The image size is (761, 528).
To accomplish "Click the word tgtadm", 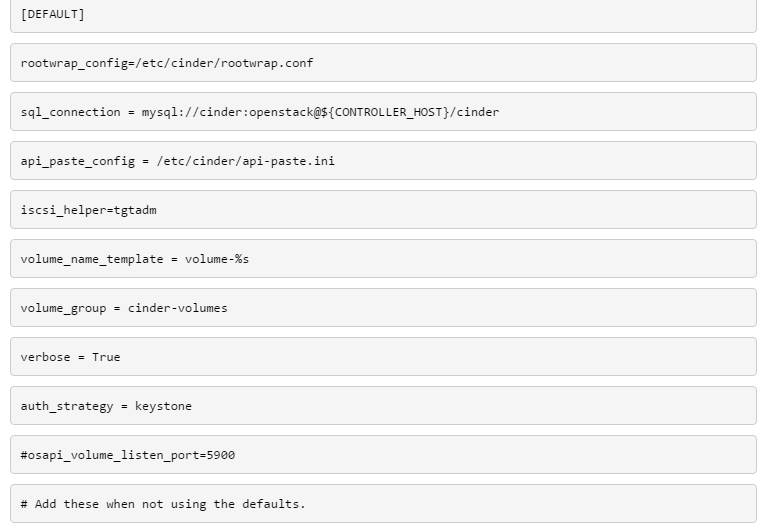I will pos(135,210).
